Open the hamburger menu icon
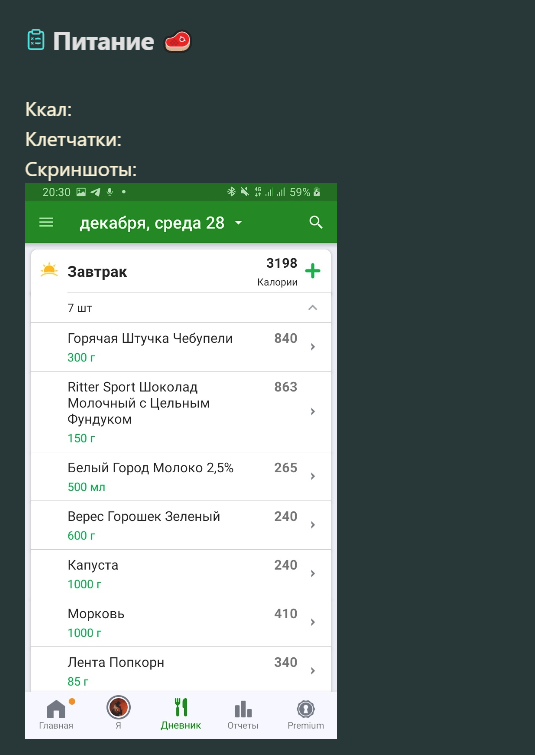Viewport: 535px width, 755px height. point(46,222)
